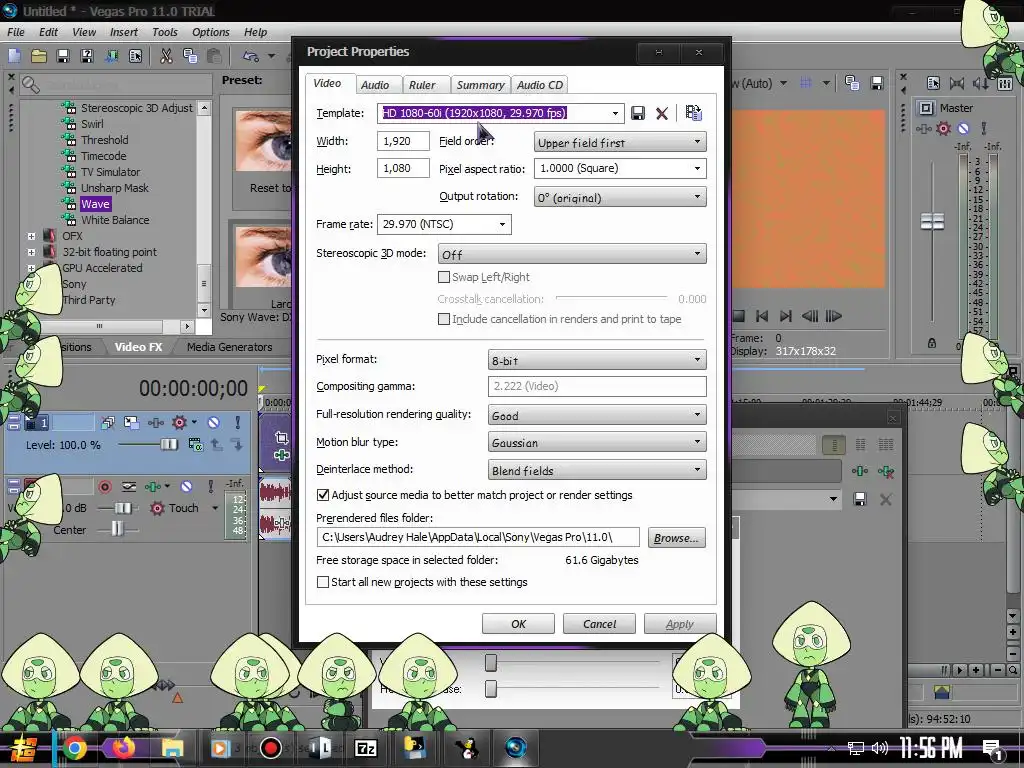Screen dimensions: 1024x768
Task: Open the Output rotation dropdown
Action: tap(620, 197)
